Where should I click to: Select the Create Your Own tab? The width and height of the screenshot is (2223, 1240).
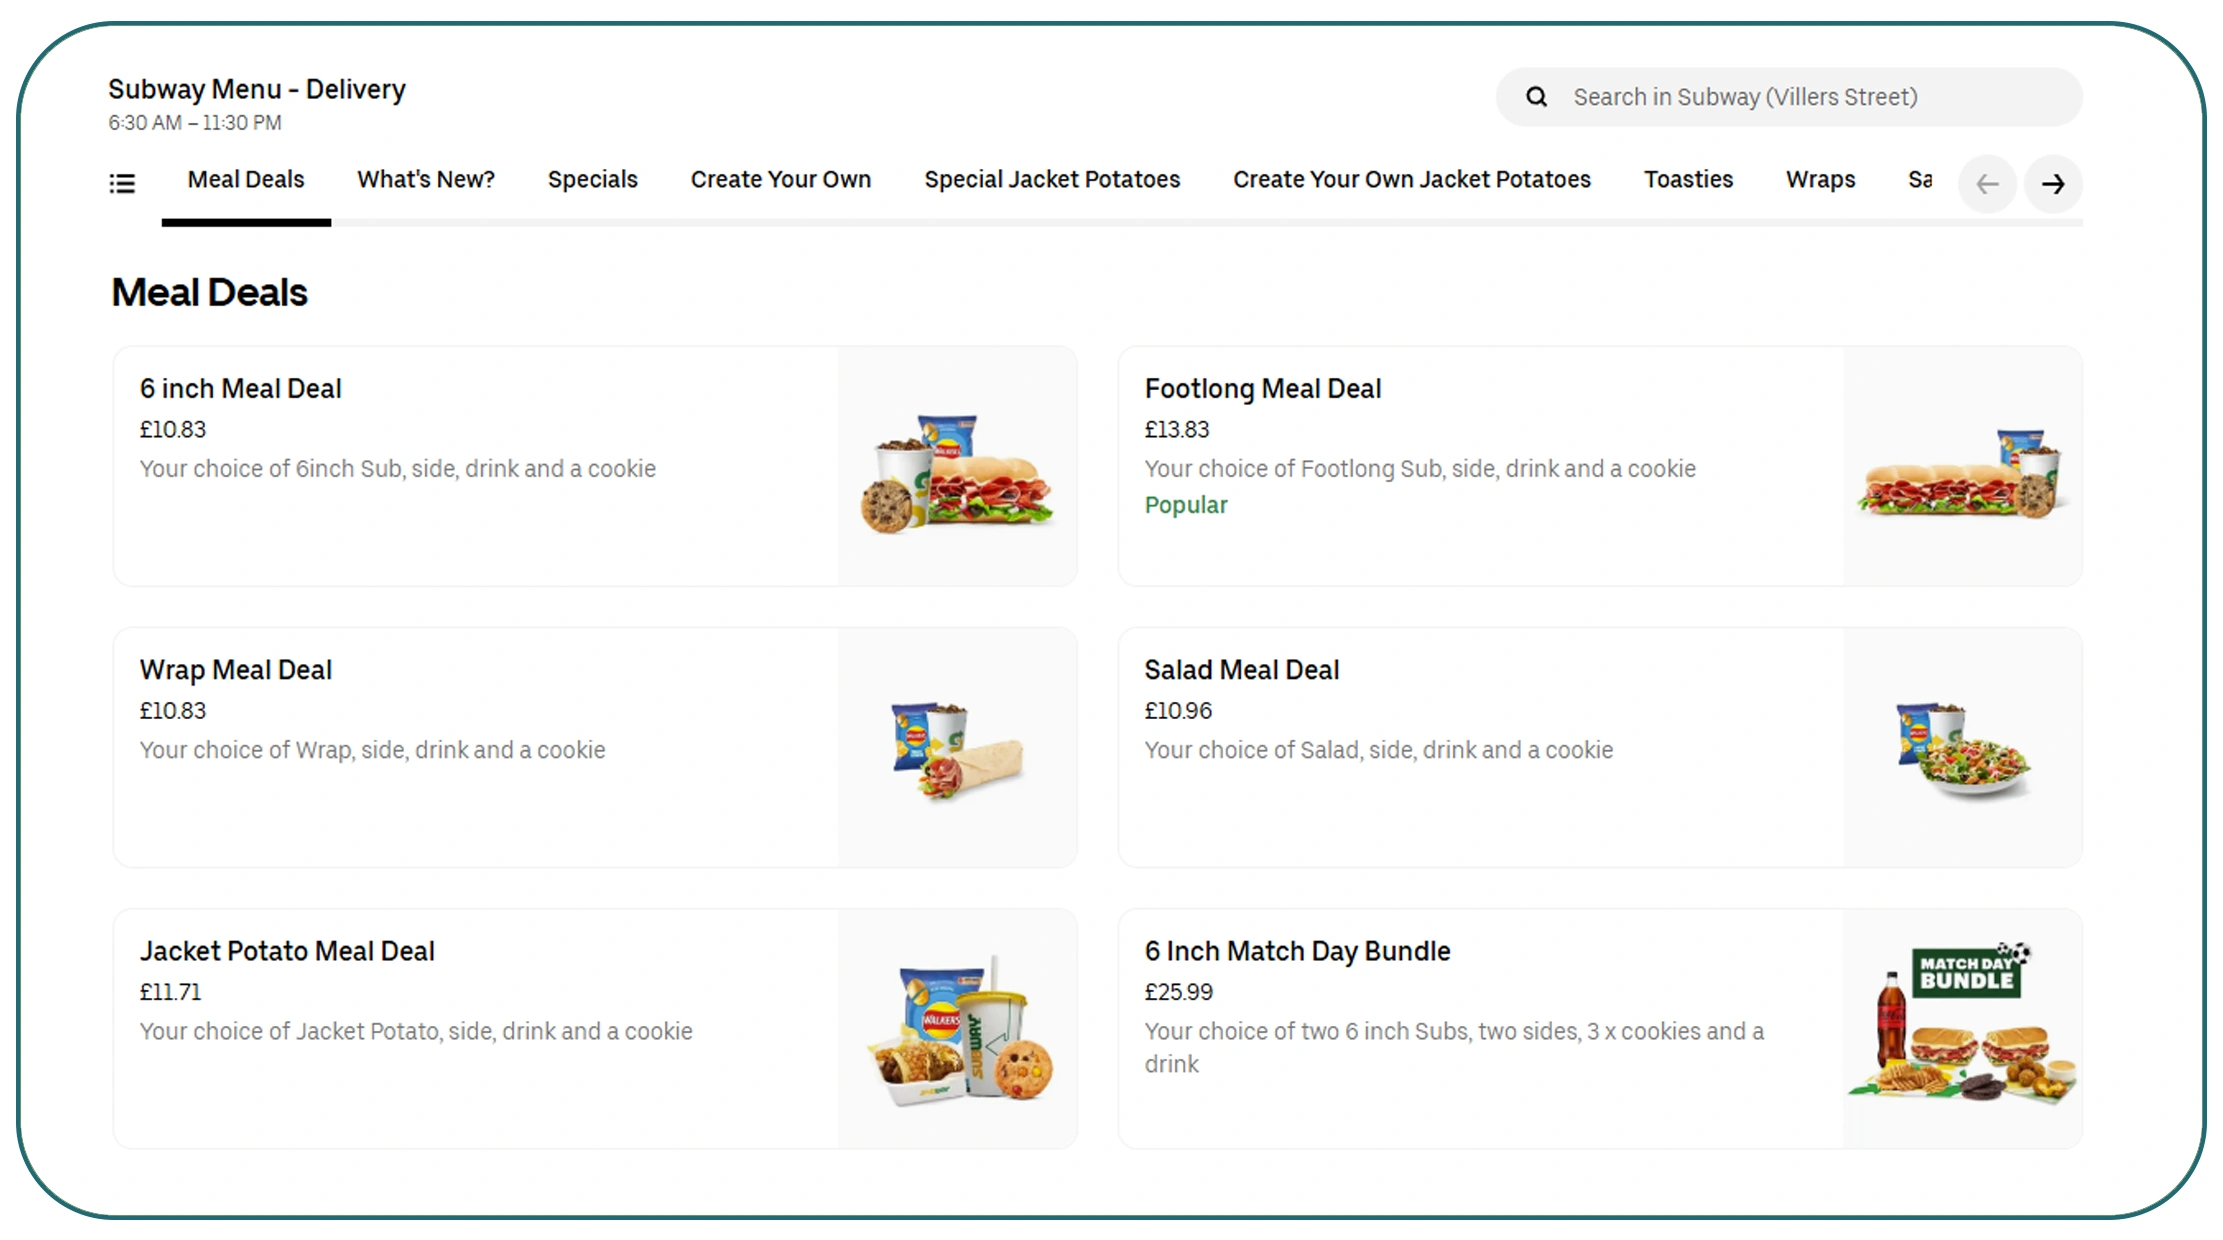click(780, 179)
